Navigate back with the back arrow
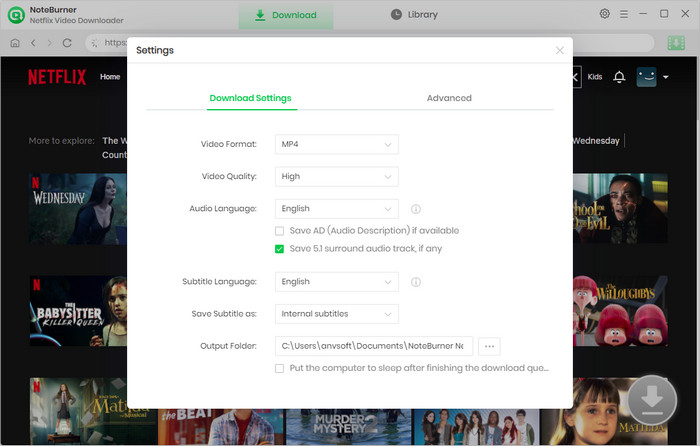The image size is (700, 446). [x=33, y=43]
